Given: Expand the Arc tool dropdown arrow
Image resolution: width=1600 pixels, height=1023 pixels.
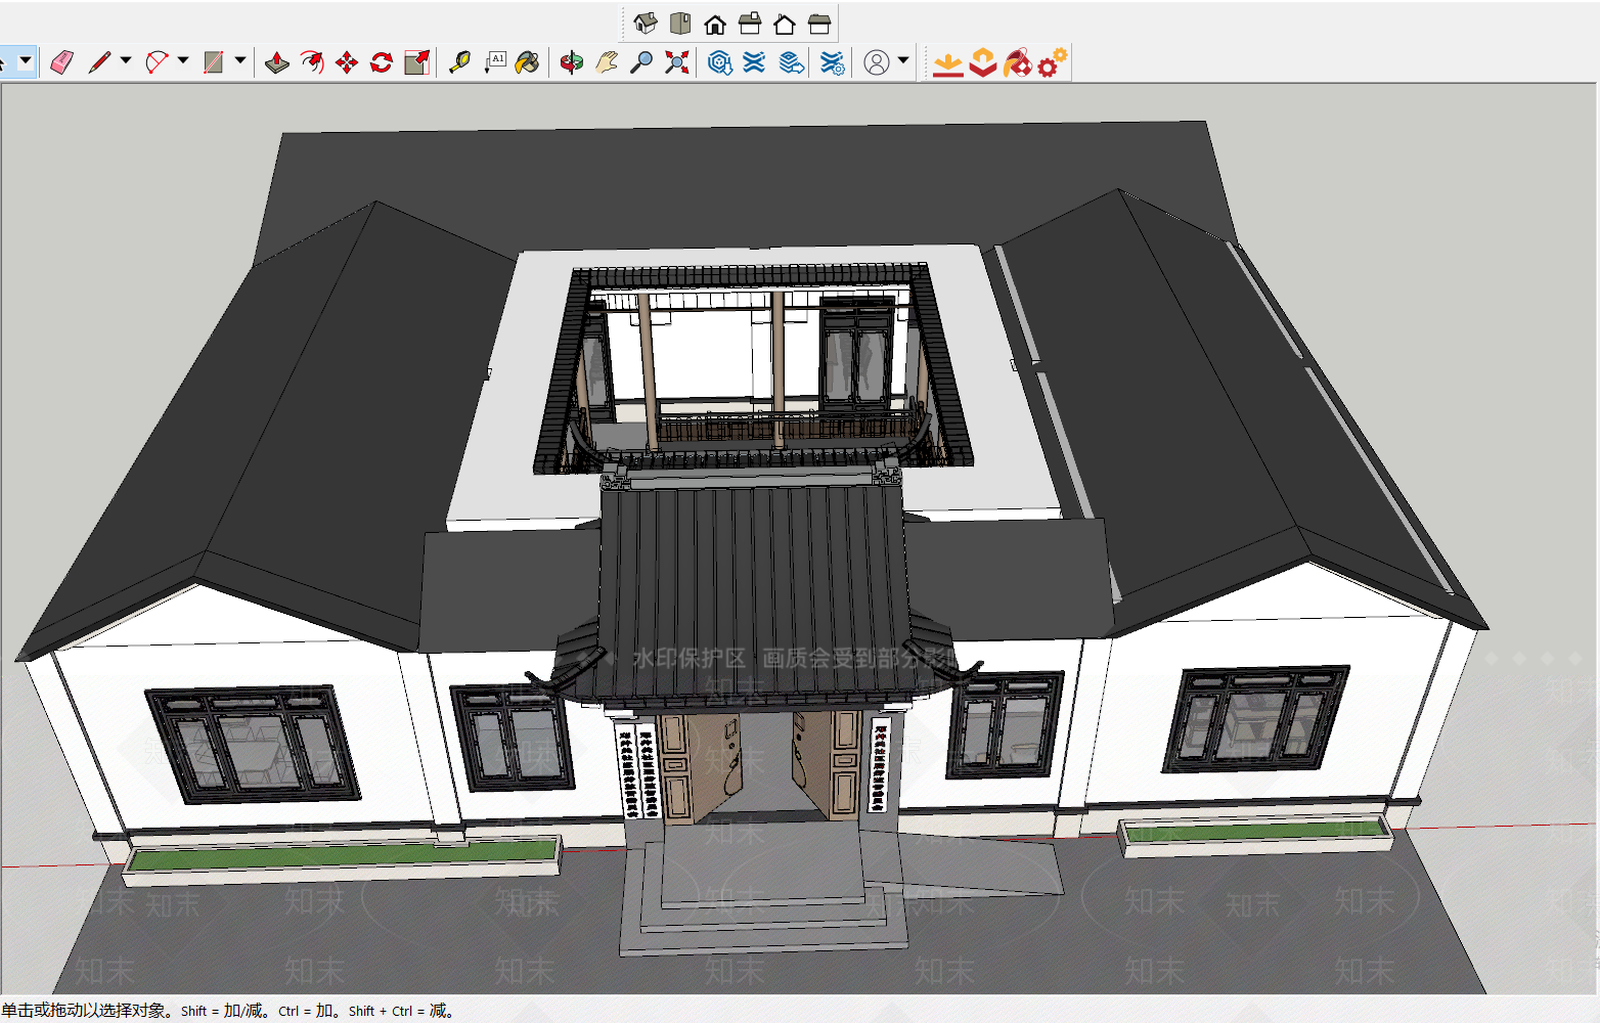Looking at the screenshot, I should click(x=183, y=61).
